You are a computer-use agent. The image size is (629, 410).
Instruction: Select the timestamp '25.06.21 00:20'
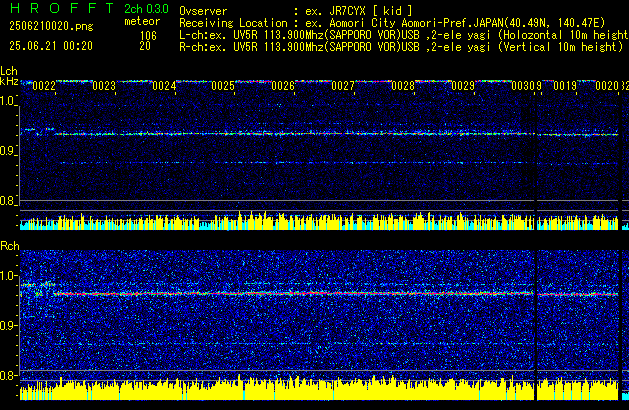tap(51, 46)
